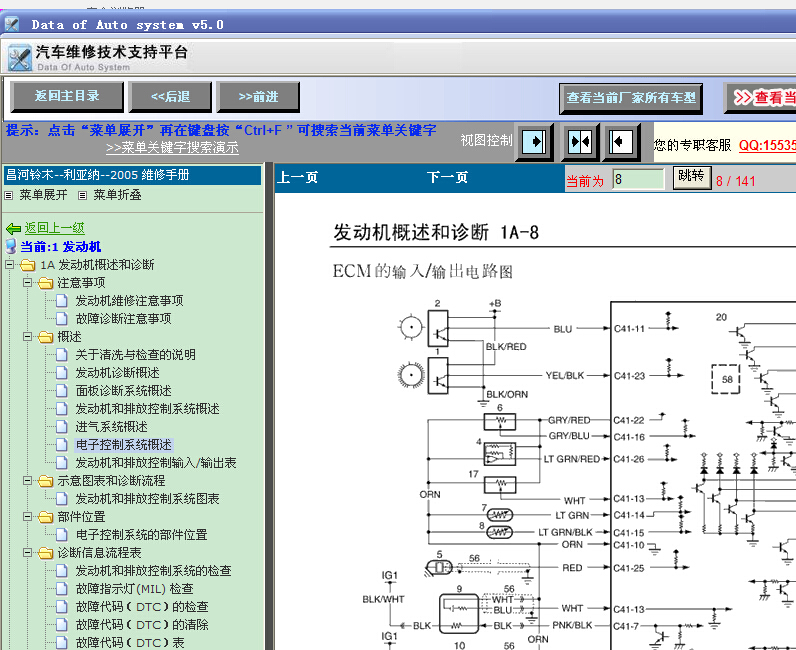
Task: Click the 返回主目录 button
Action: point(67,96)
